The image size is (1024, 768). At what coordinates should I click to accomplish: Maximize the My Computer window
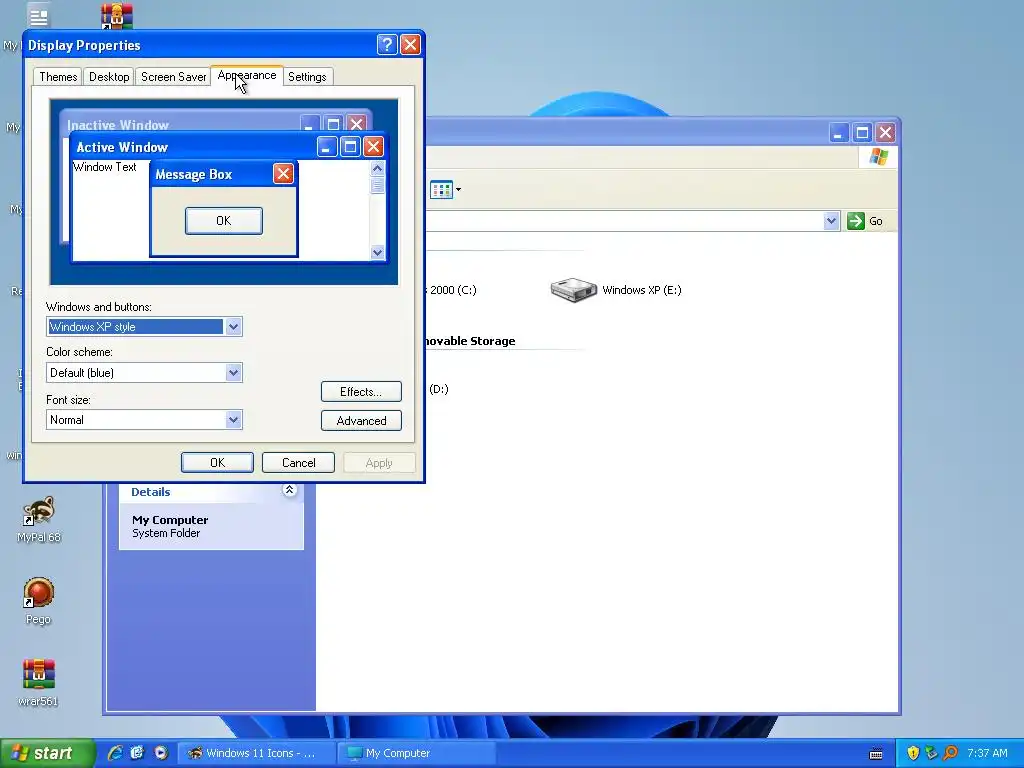pos(862,133)
